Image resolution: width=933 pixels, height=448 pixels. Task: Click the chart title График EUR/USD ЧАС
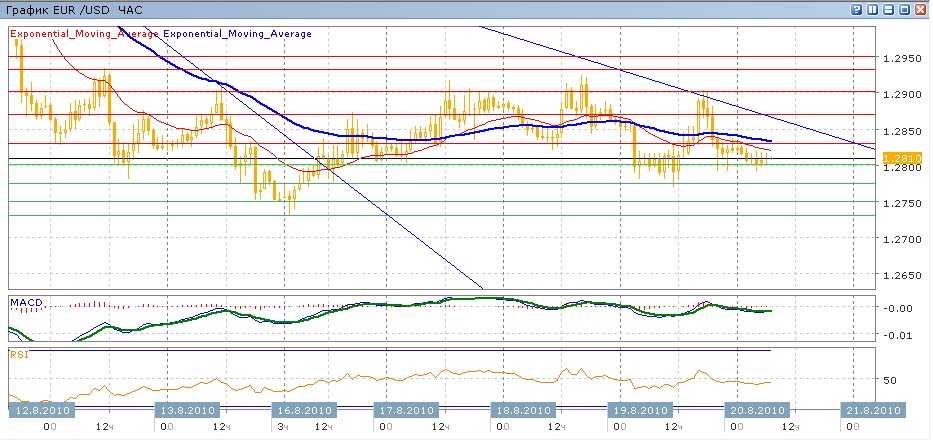tap(74, 9)
